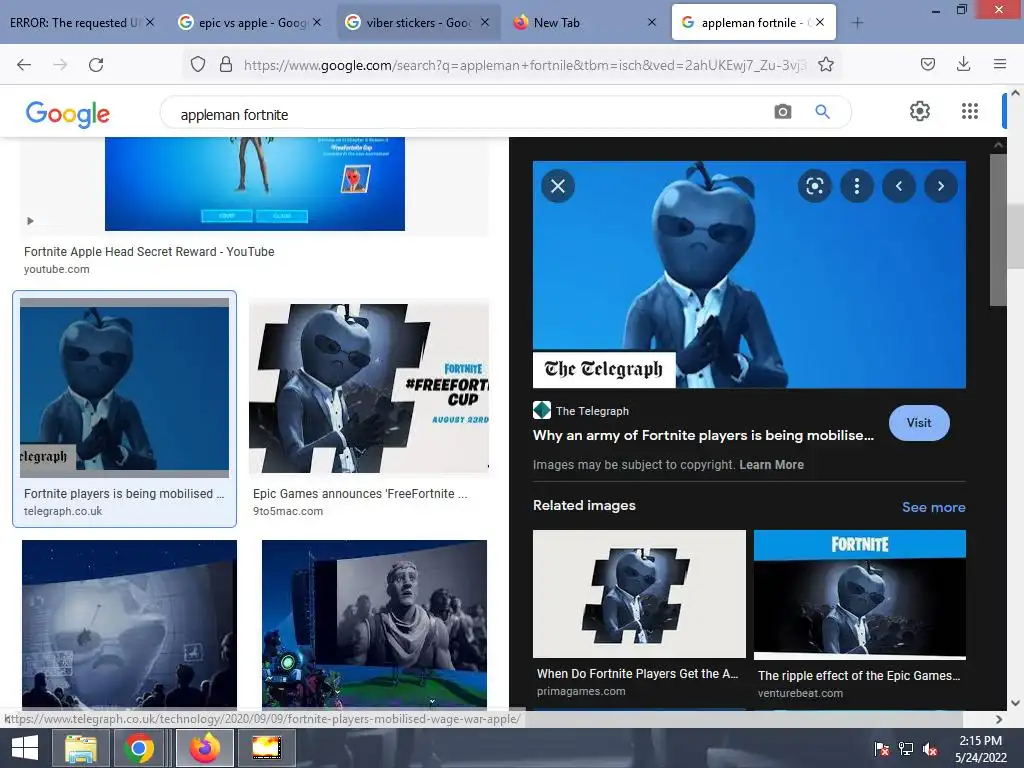Launch Chrome from taskbar
The height and width of the screenshot is (768, 1024).
point(138,748)
